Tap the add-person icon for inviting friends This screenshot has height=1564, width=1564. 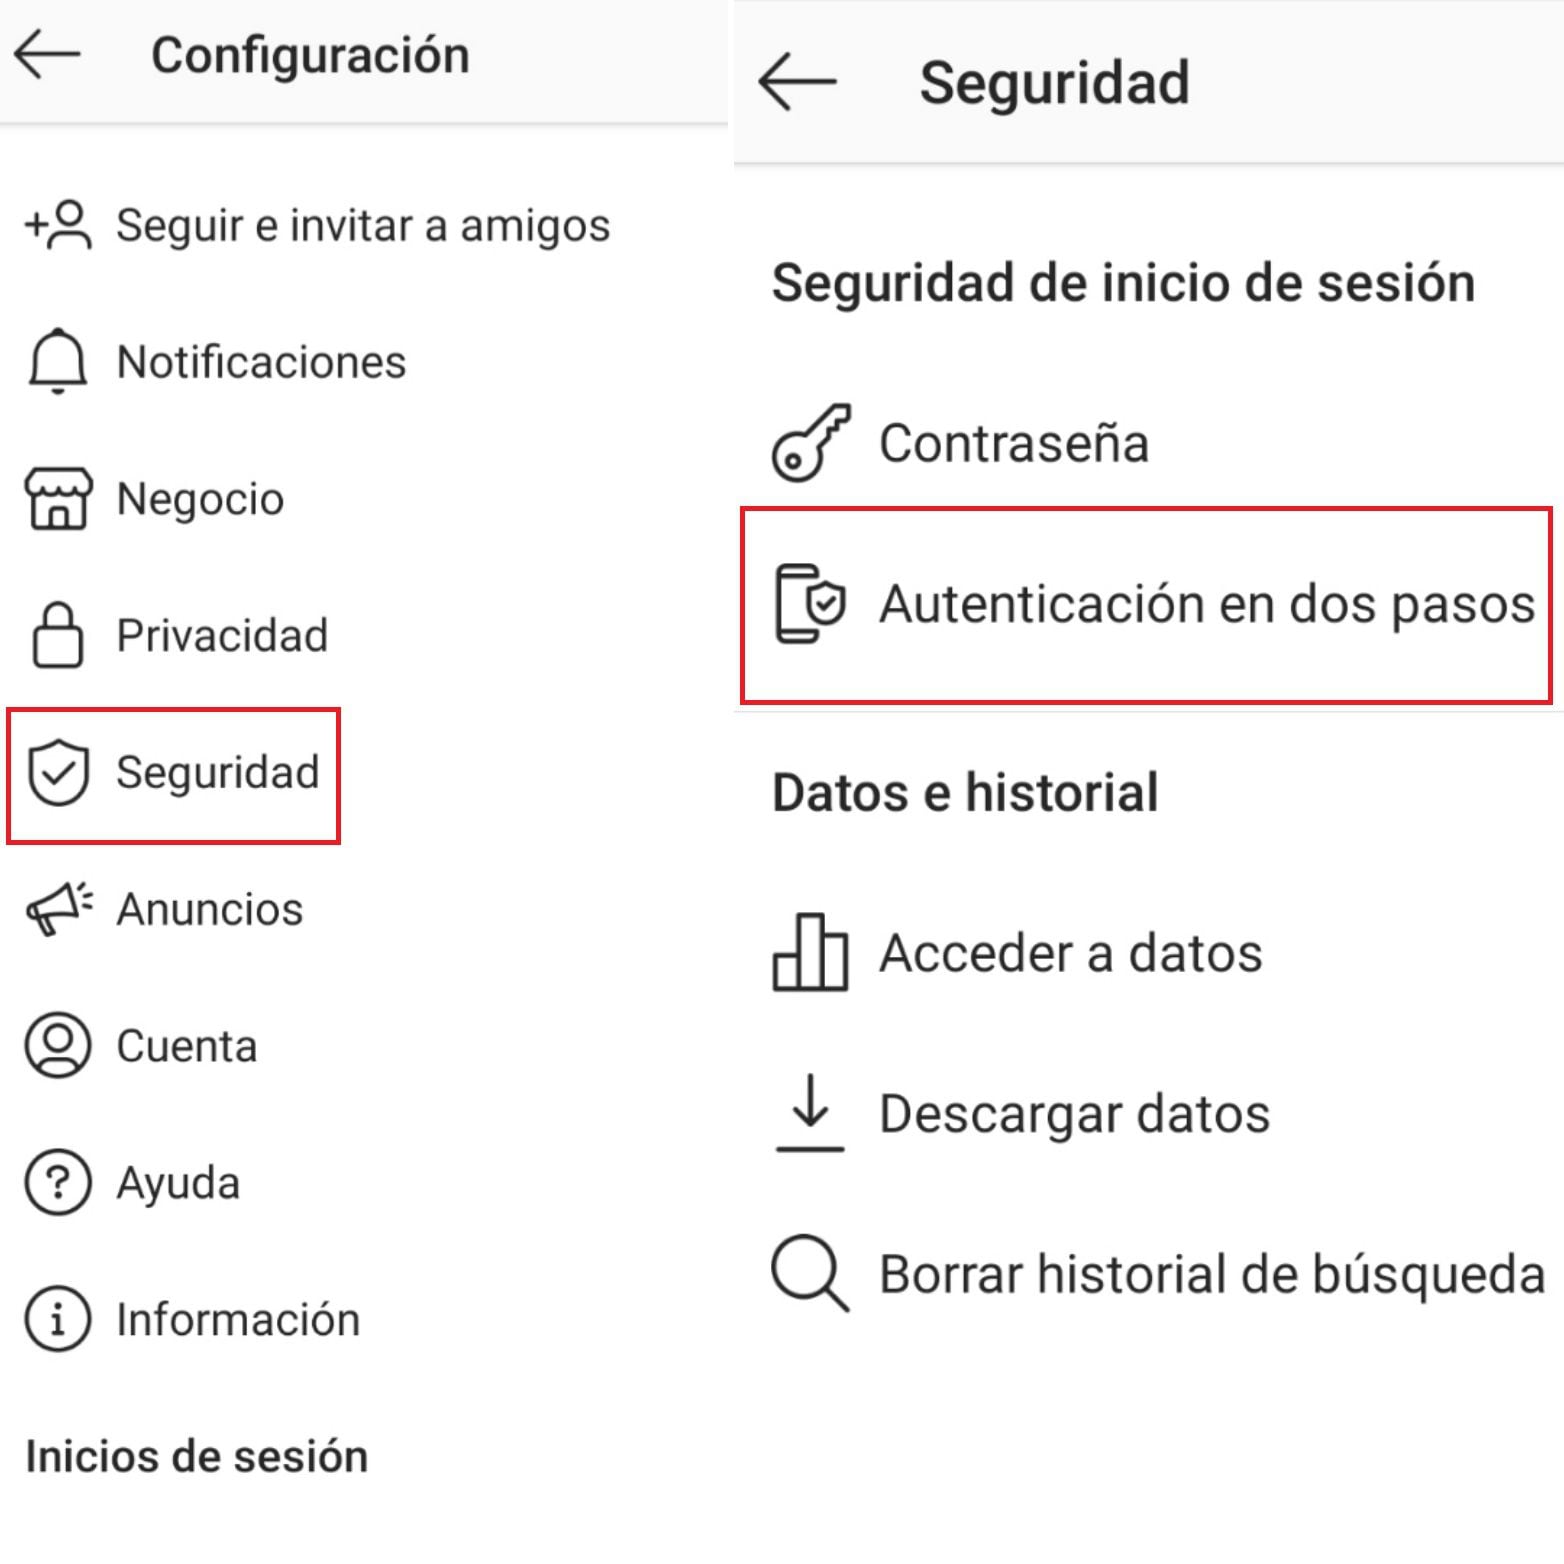58,225
